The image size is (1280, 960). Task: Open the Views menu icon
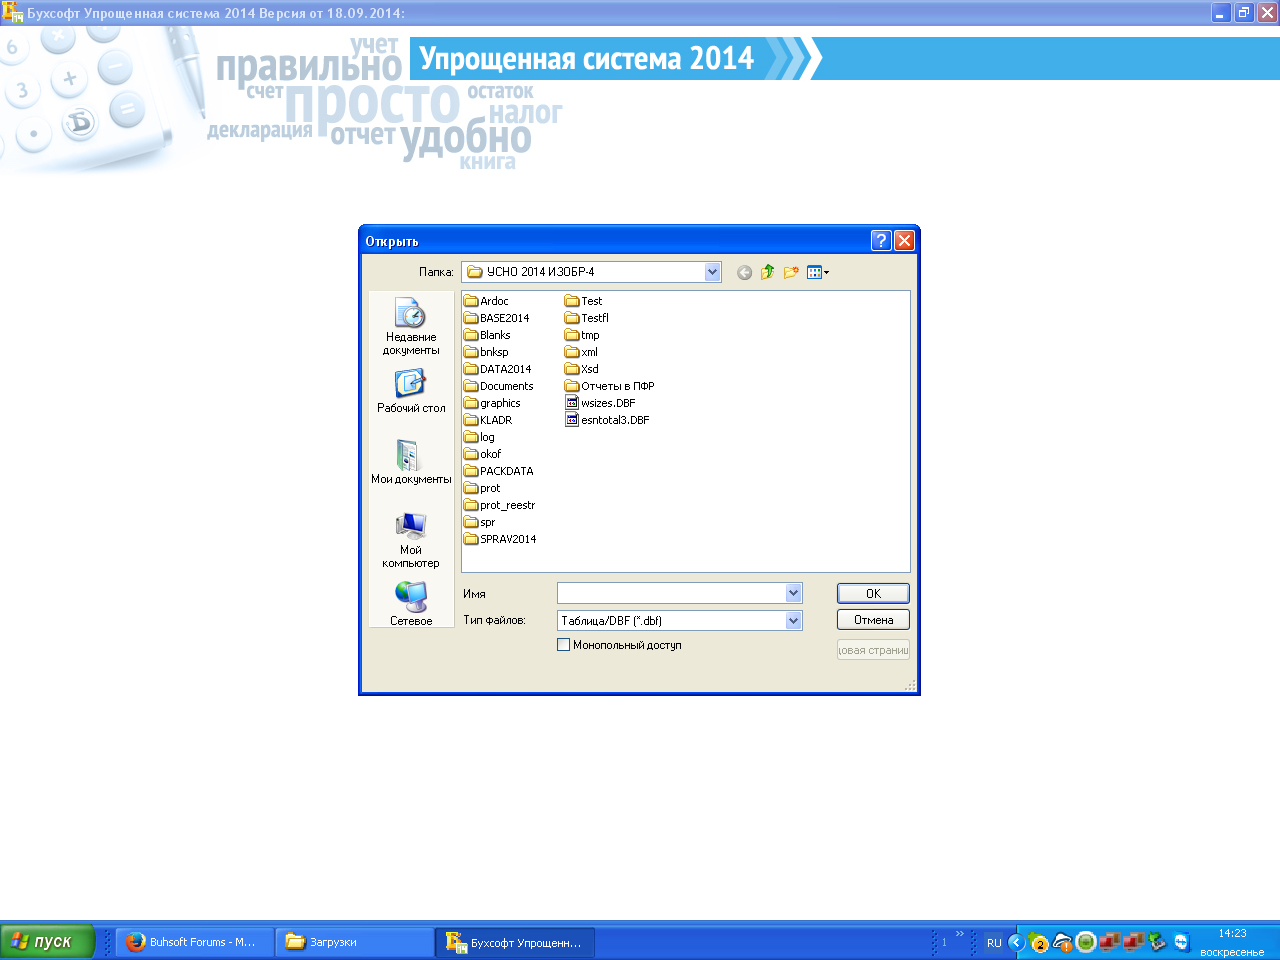(817, 272)
